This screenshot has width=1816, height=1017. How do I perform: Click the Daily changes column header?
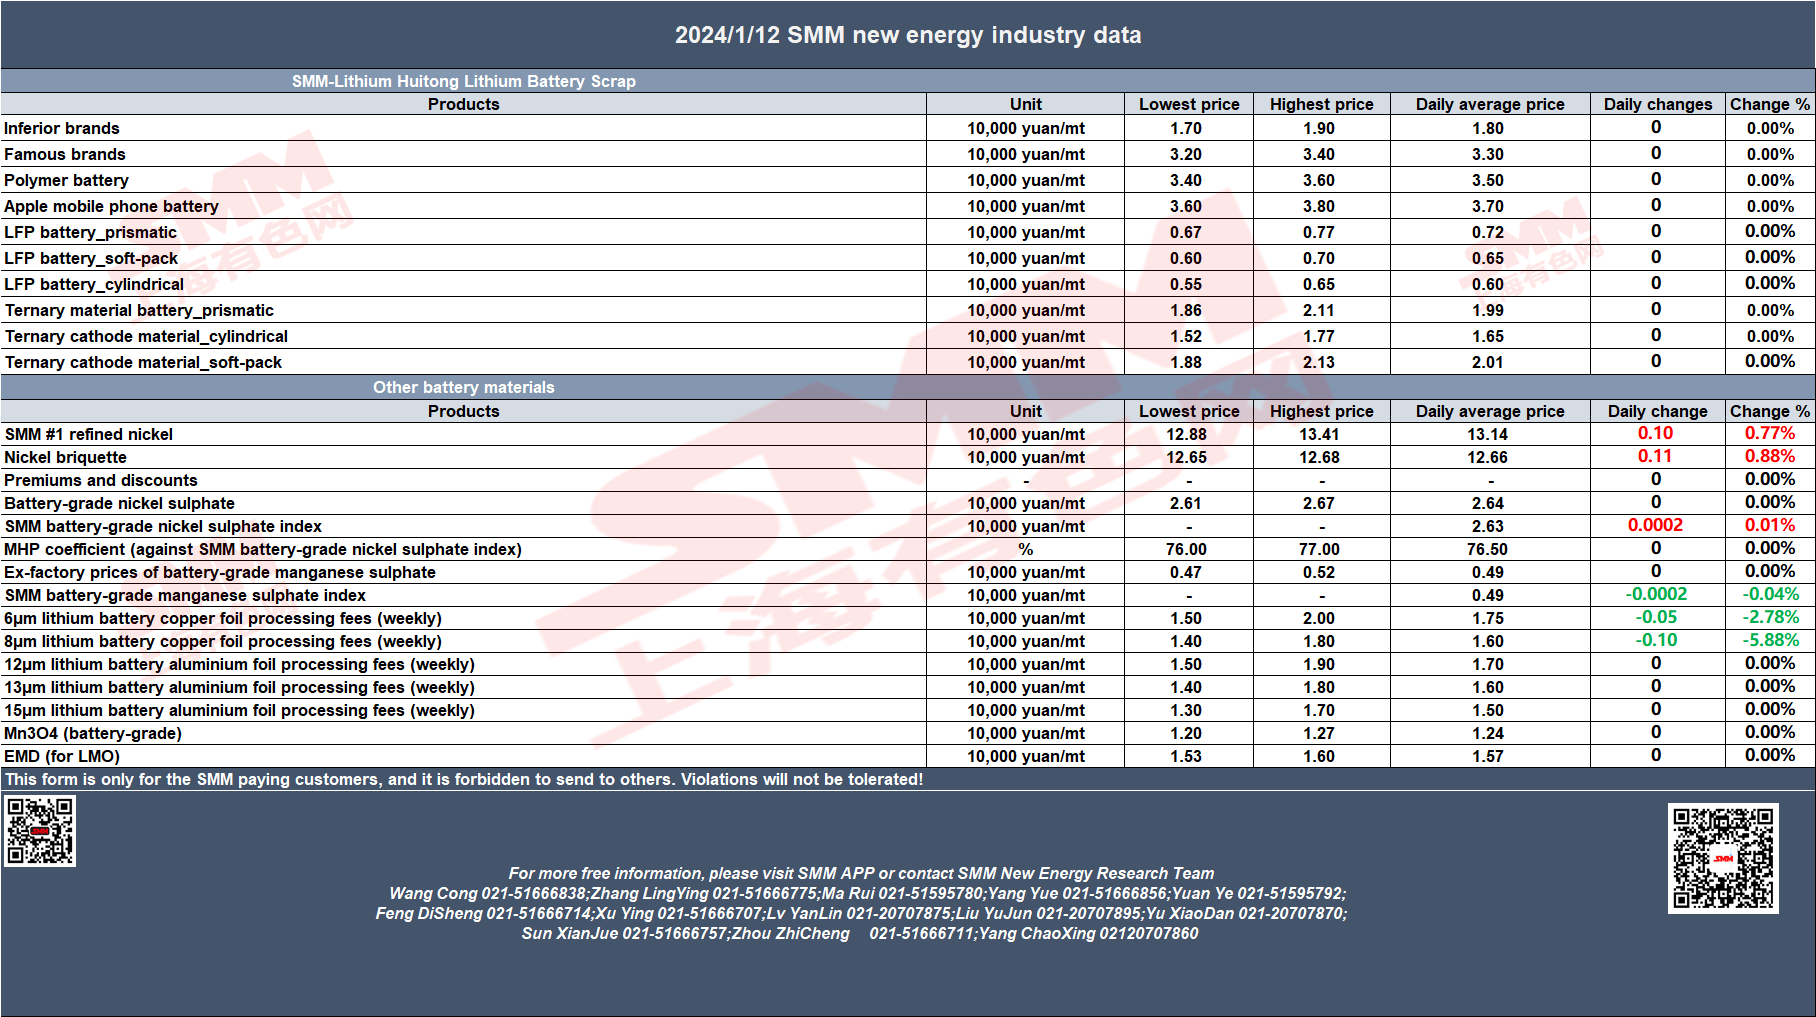pos(1657,104)
